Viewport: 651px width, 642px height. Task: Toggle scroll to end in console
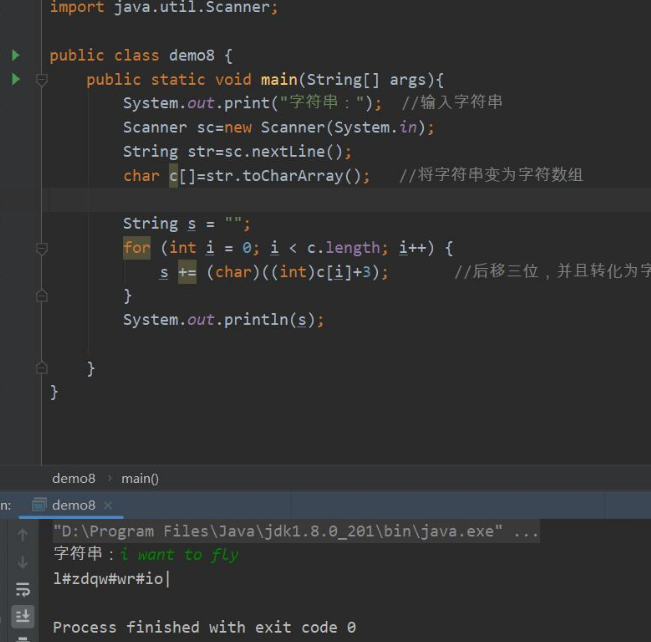coord(23,615)
